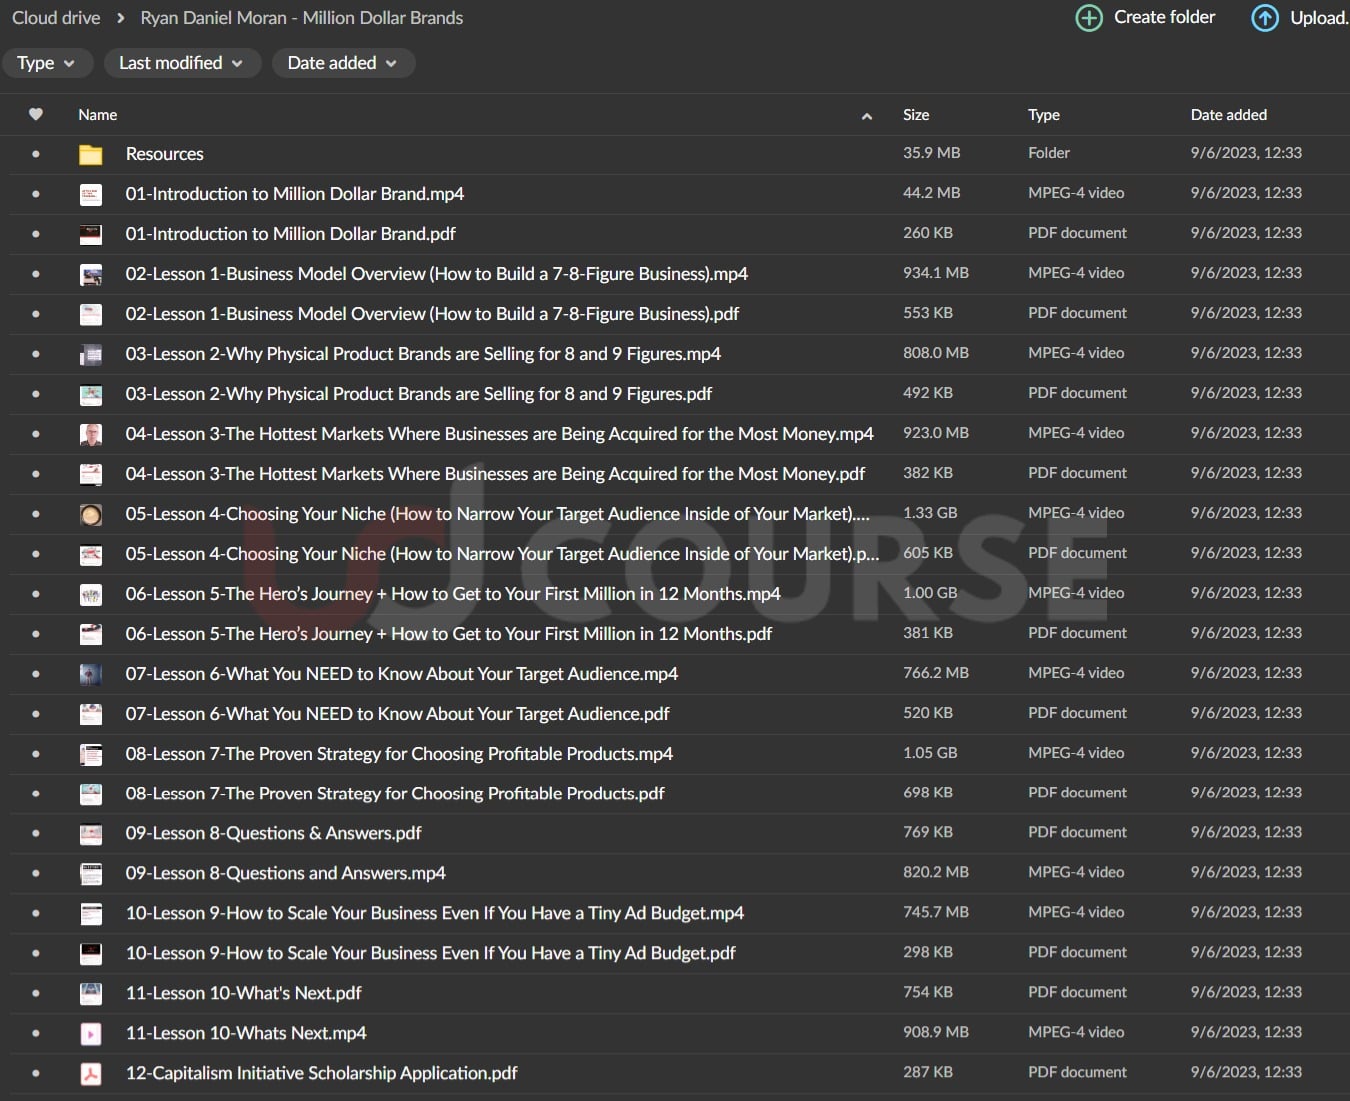Open 07-Lesson 6 Target Audience.pdf file

pyautogui.click(x=397, y=714)
